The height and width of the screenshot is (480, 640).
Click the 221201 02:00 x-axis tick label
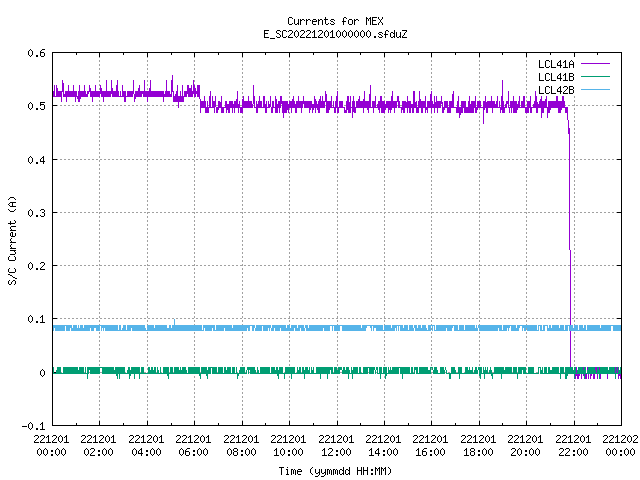[x=98, y=446]
